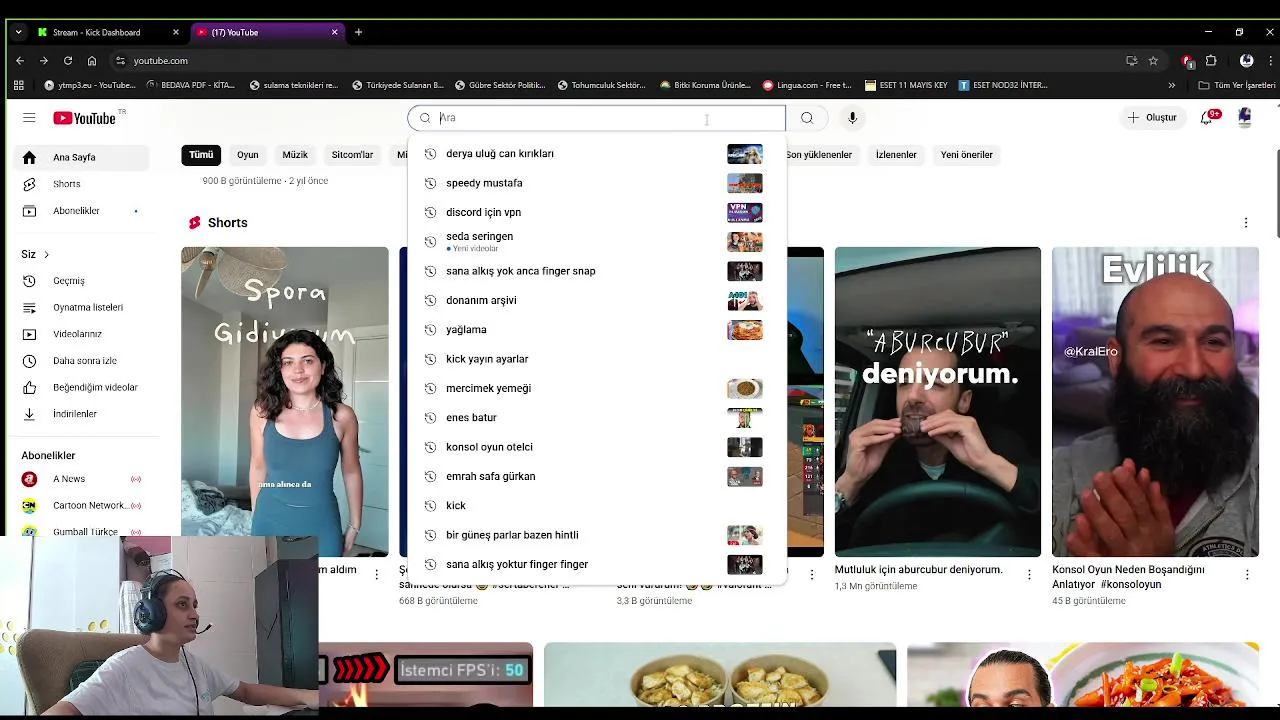Image resolution: width=1280 pixels, height=720 pixels.
Task: Select suggestion discord için vpn
Action: 597,212
